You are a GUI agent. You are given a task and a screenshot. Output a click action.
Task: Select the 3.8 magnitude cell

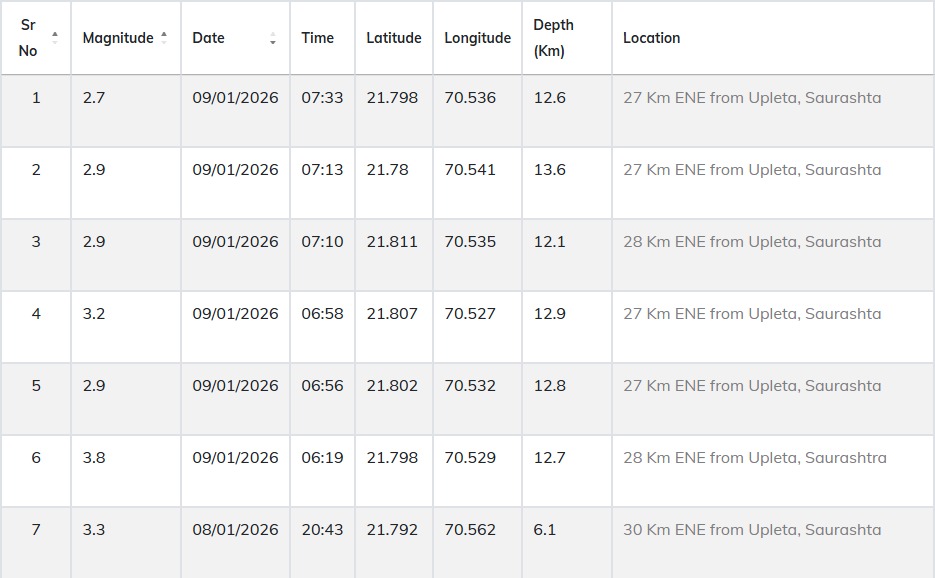tap(94, 458)
